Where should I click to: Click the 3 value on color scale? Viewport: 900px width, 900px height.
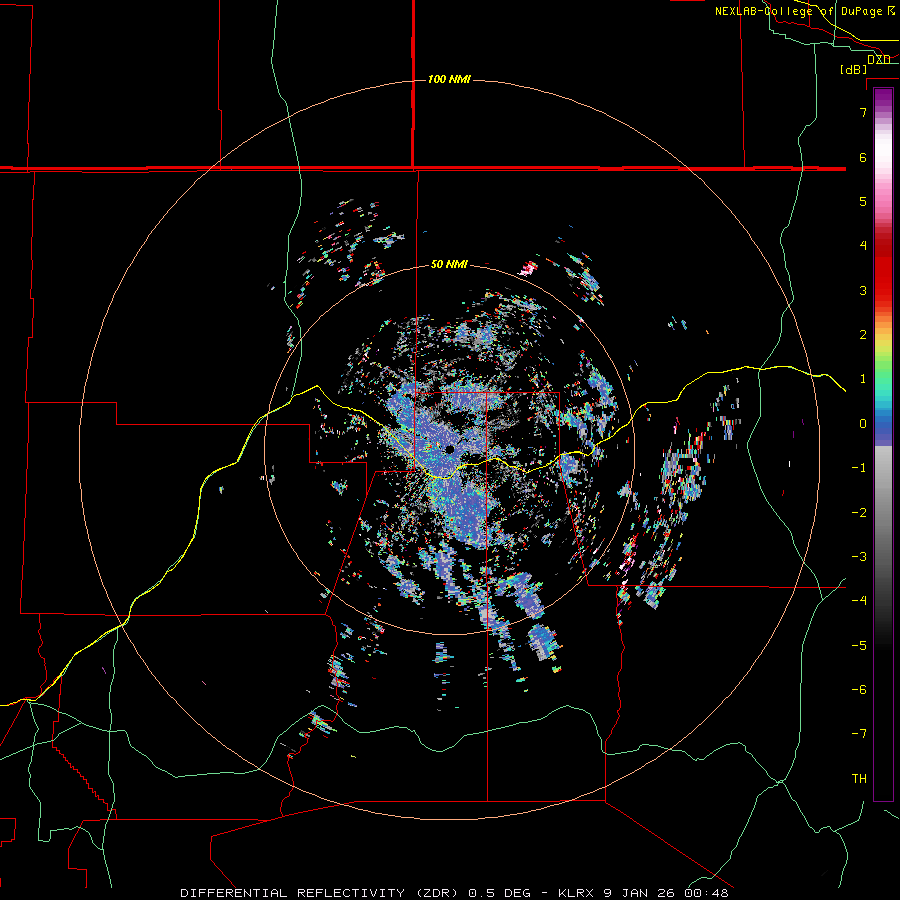pyautogui.click(x=863, y=290)
